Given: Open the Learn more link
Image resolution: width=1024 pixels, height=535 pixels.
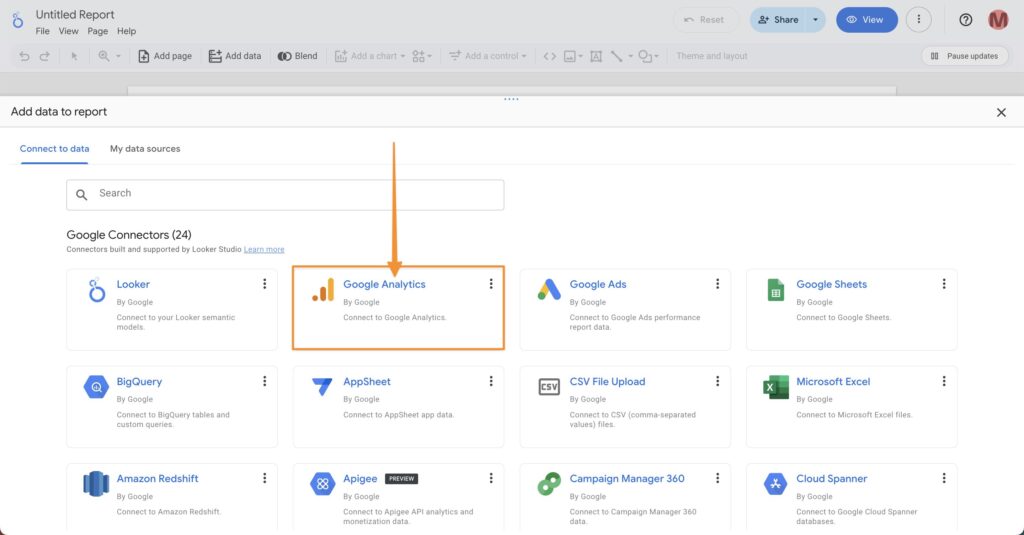Looking at the screenshot, I should (x=264, y=250).
